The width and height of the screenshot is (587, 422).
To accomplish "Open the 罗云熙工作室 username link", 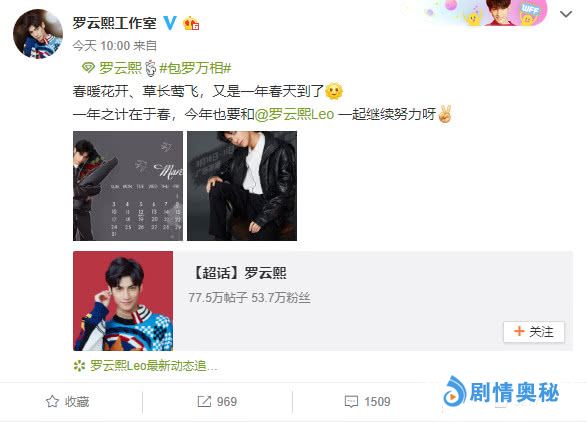I will click(115, 23).
